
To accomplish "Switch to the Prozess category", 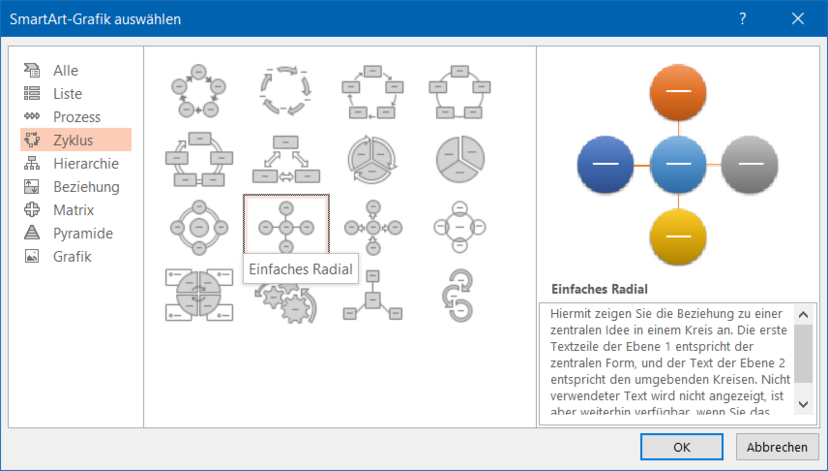I will [x=77, y=117].
